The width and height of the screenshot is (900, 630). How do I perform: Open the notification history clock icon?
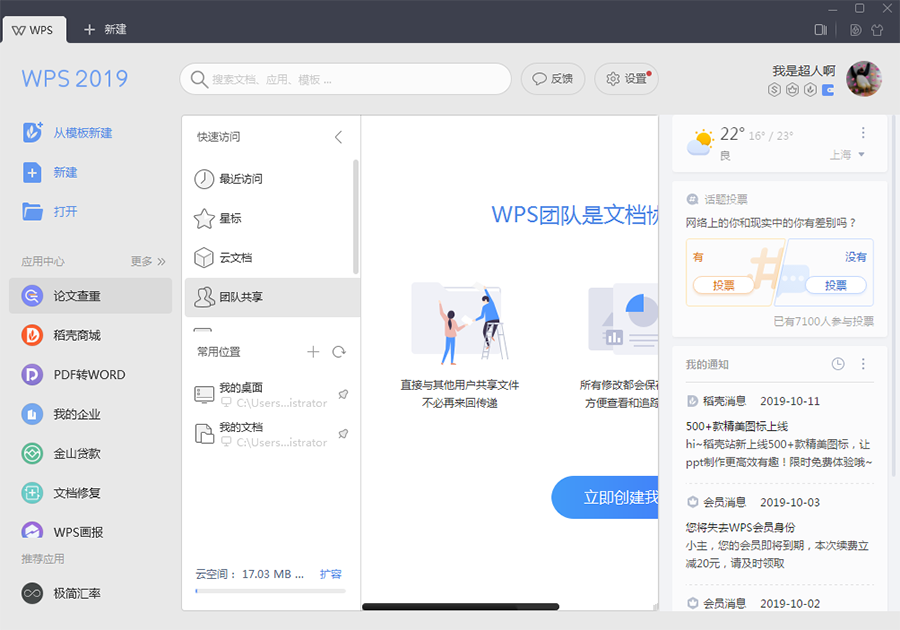pos(838,364)
